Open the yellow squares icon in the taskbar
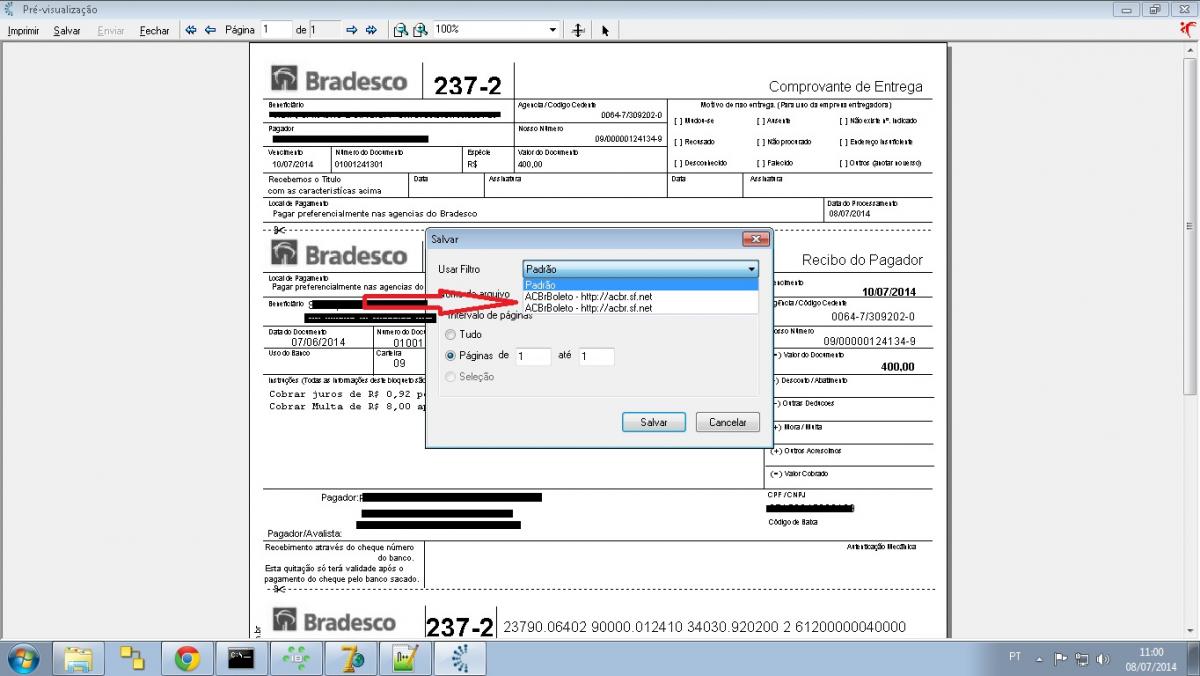 point(133,657)
